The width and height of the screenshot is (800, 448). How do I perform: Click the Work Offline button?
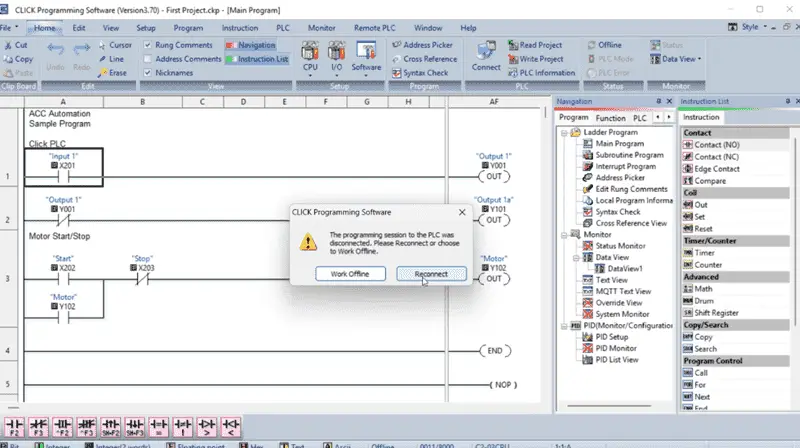[x=350, y=274]
